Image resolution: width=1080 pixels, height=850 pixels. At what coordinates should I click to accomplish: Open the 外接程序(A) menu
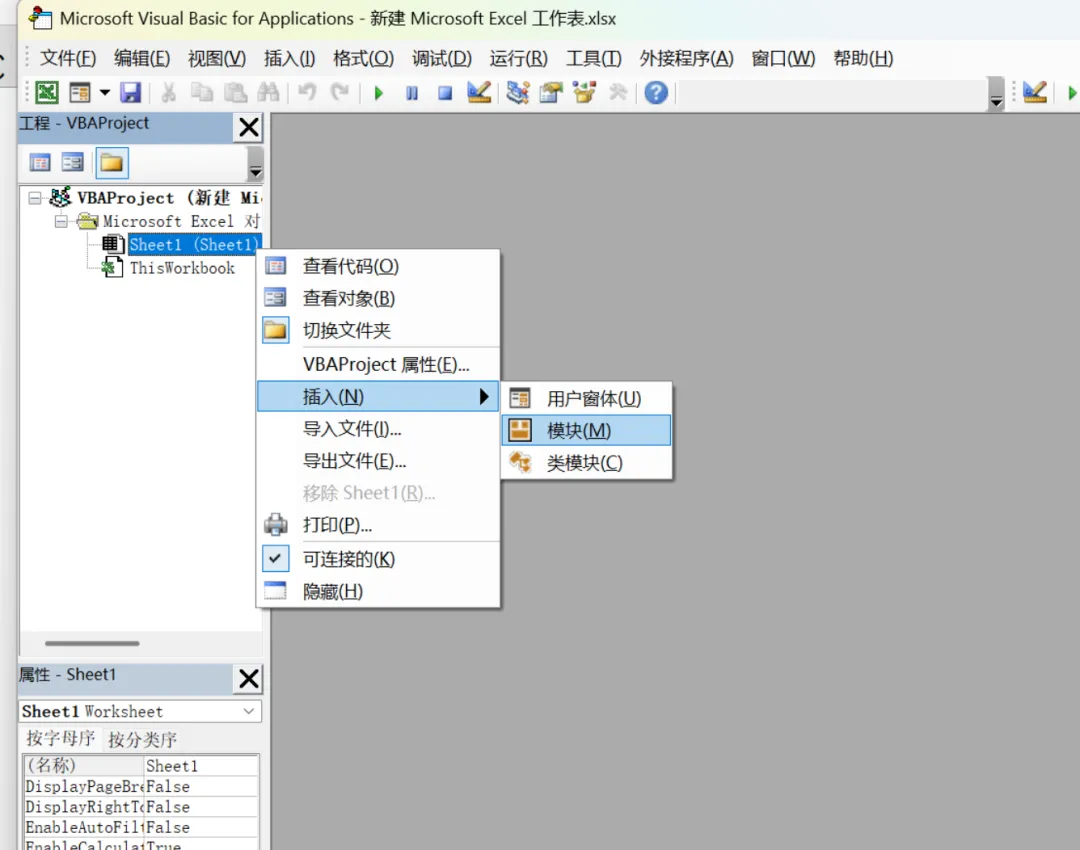coord(686,59)
